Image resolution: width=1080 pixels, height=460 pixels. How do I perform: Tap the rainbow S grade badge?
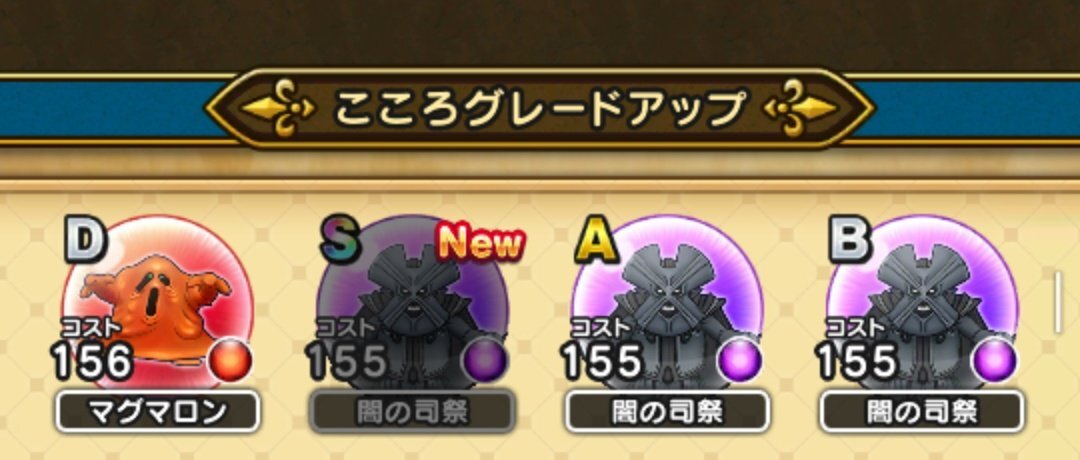(341, 241)
